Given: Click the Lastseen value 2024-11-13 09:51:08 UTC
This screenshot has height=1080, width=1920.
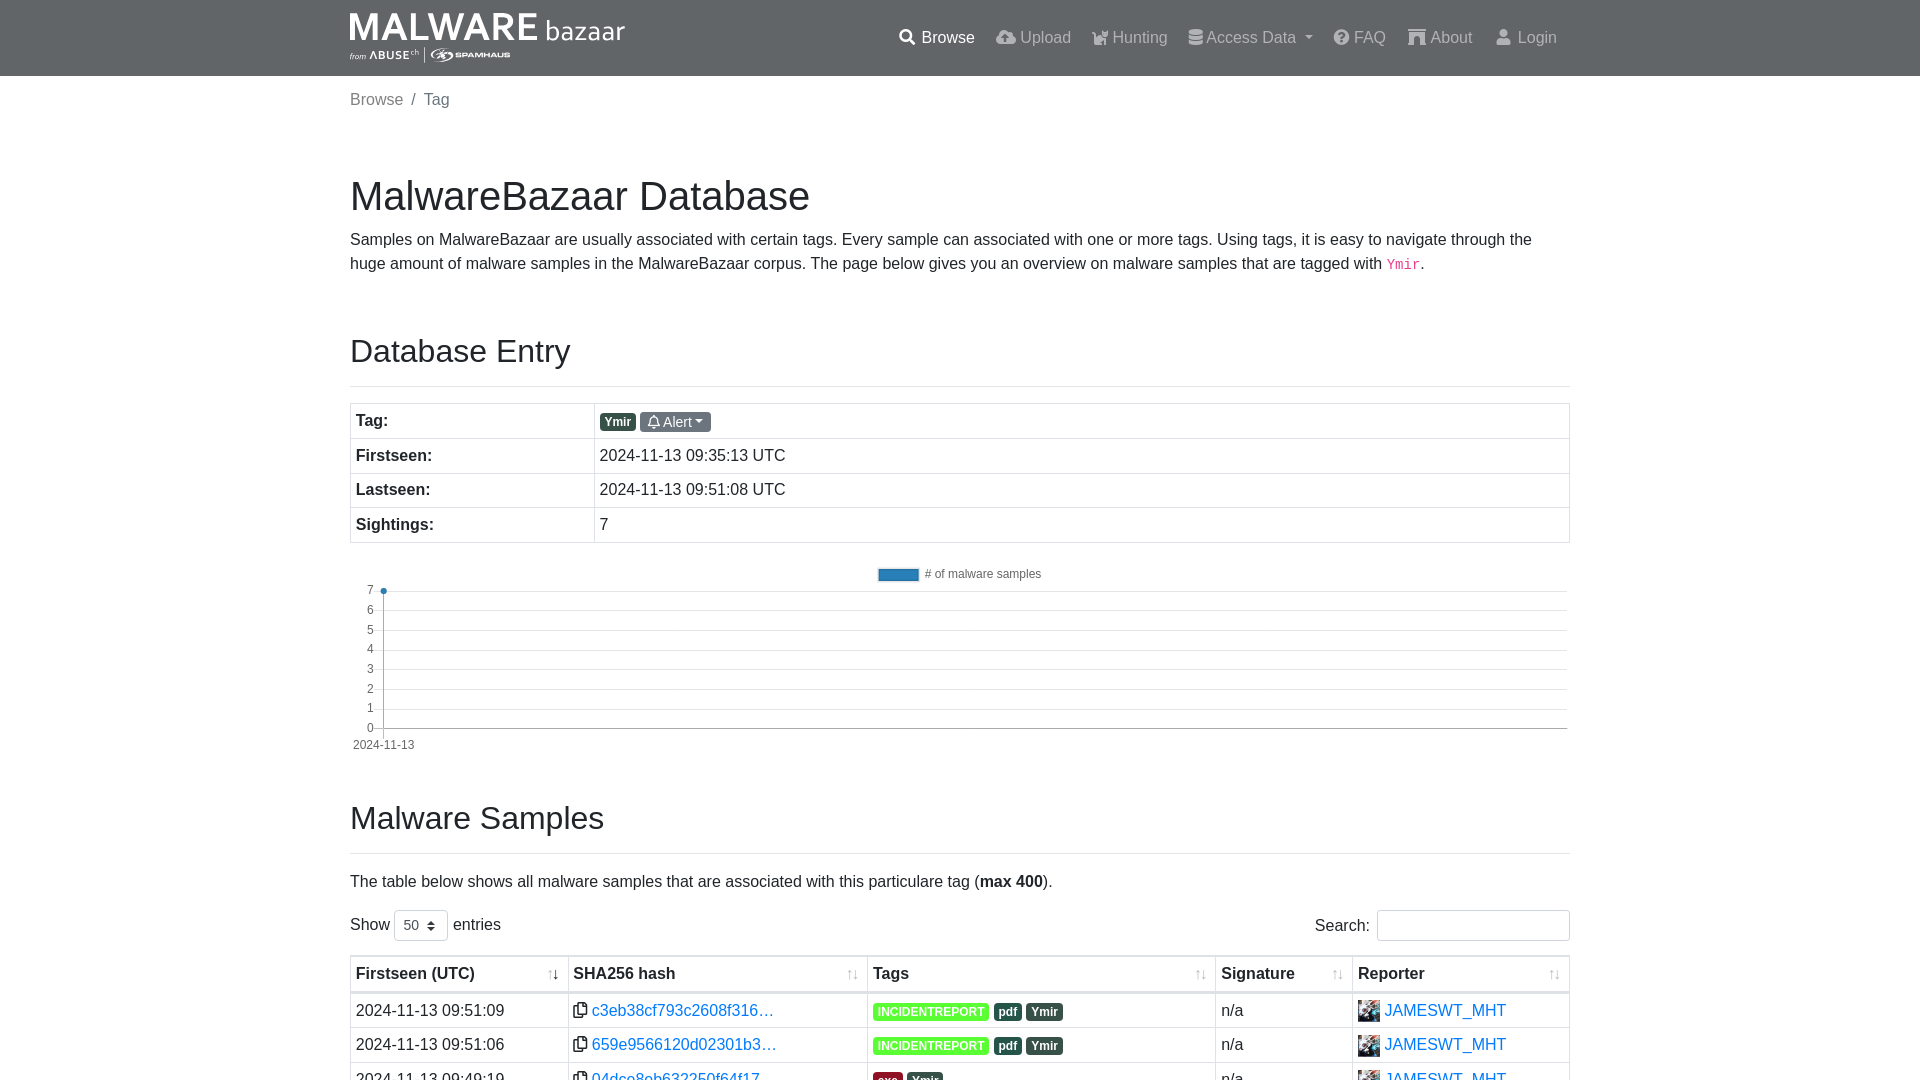Looking at the screenshot, I should point(692,489).
